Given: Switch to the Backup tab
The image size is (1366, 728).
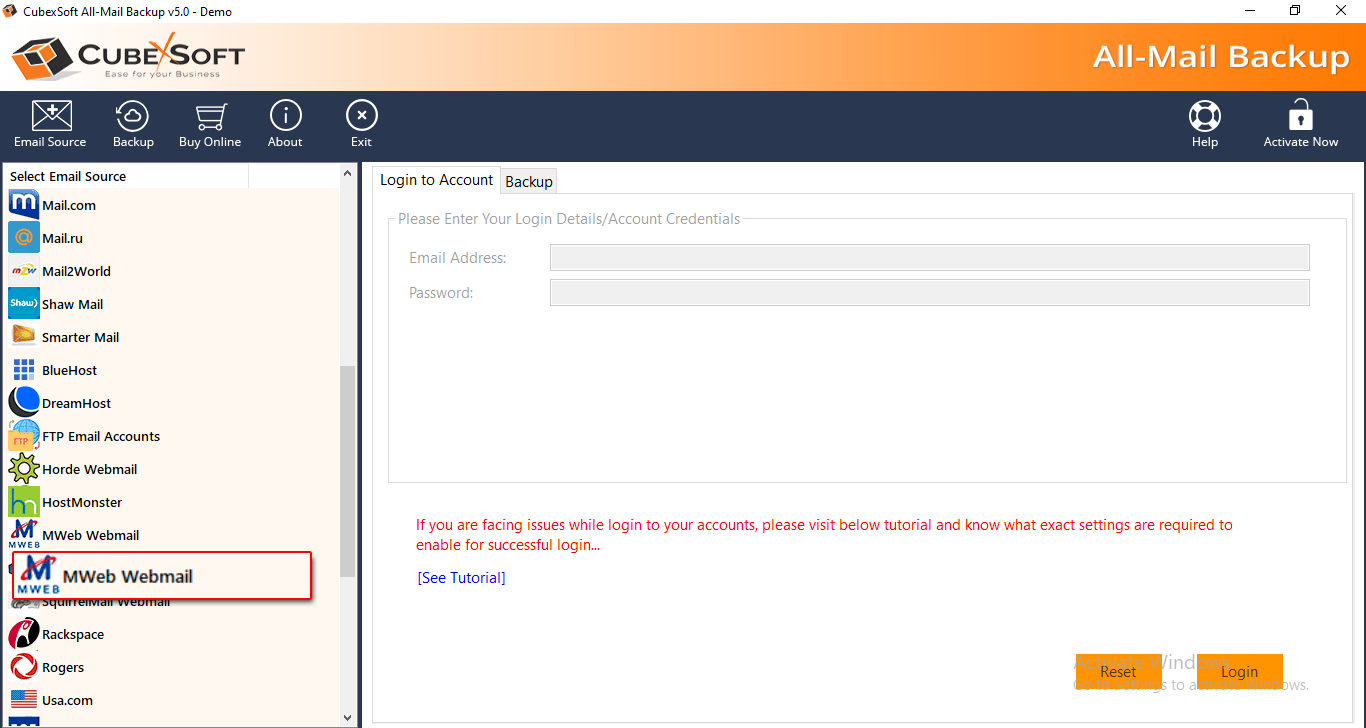Looking at the screenshot, I should click(x=529, y=181).
